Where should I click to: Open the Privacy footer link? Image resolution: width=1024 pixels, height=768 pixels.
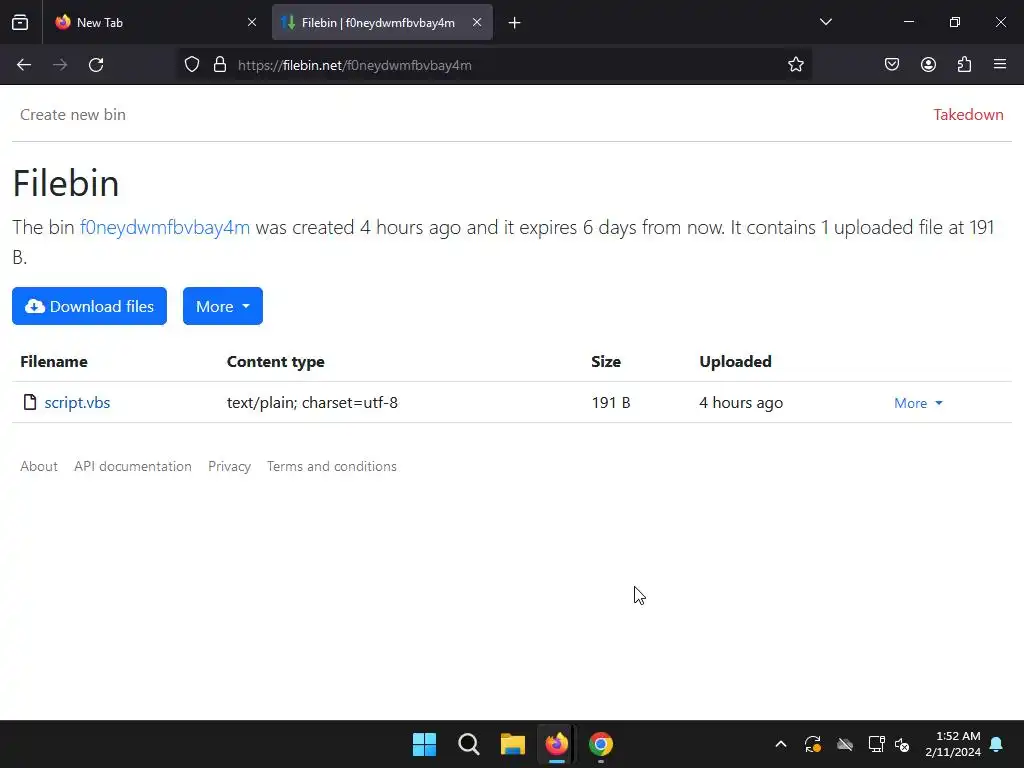229,466
